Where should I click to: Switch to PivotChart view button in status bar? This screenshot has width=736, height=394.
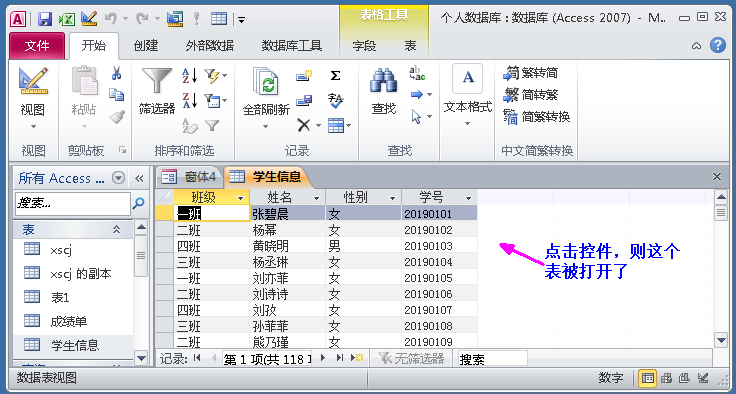[x=684, y=378]
